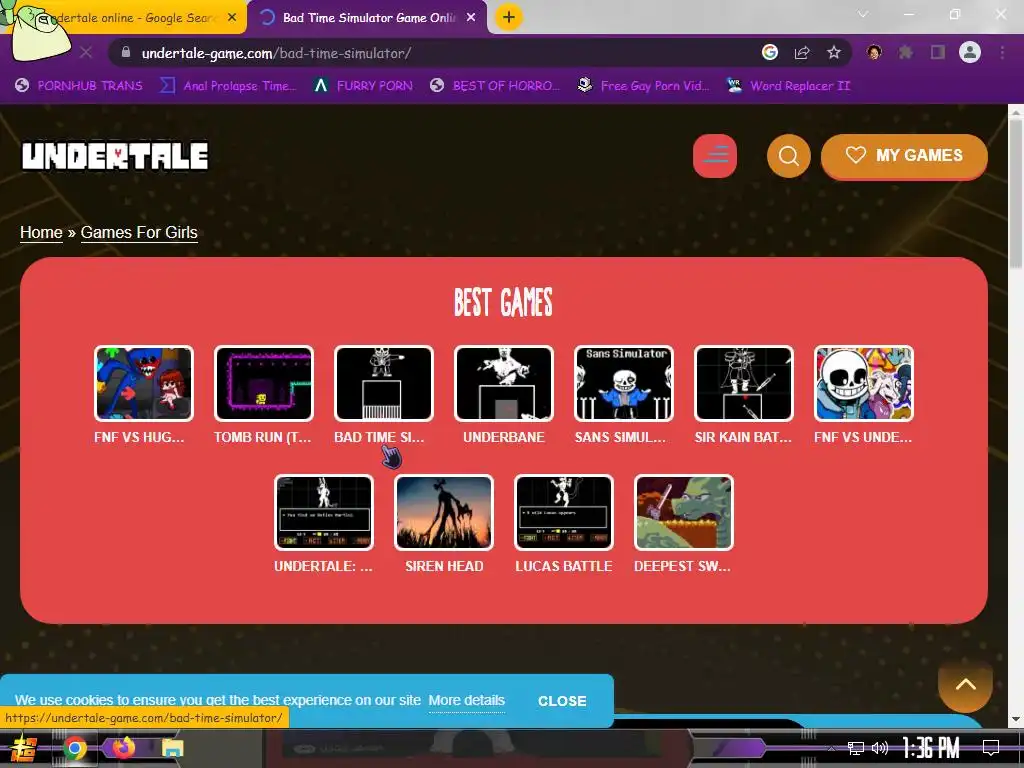Click the UNDERBANE title text
This screenshot has height=768, width=1024.
pos(504,438)
